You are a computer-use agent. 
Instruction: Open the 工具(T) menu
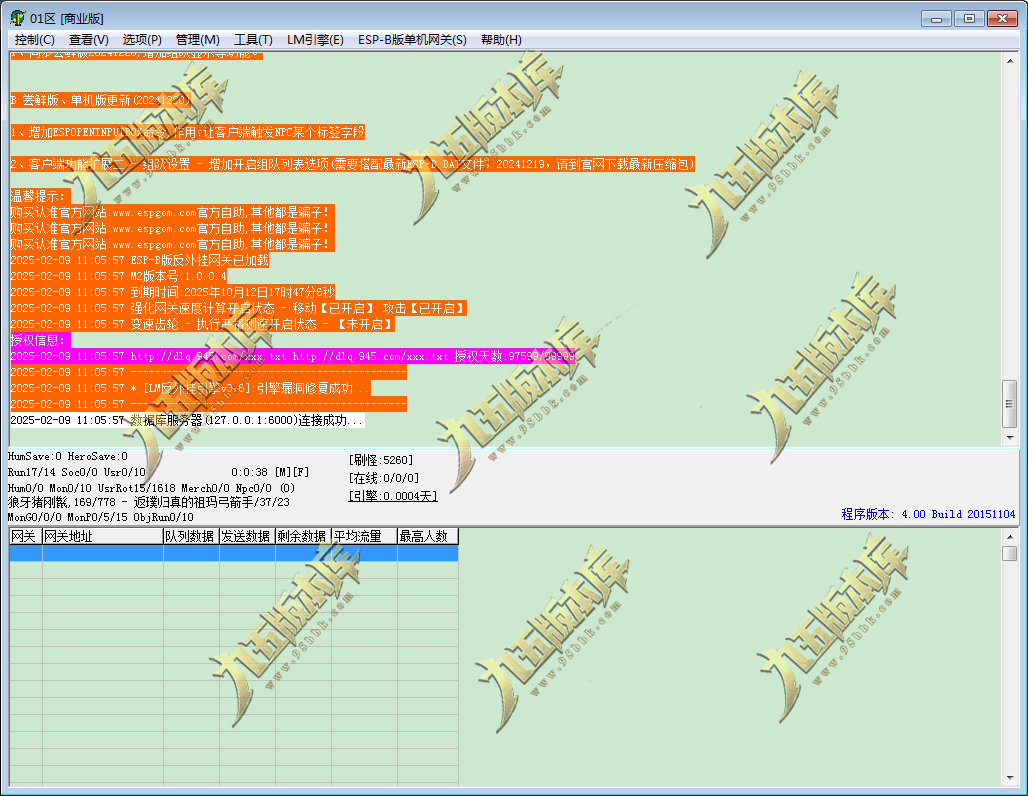coord(253,40)
